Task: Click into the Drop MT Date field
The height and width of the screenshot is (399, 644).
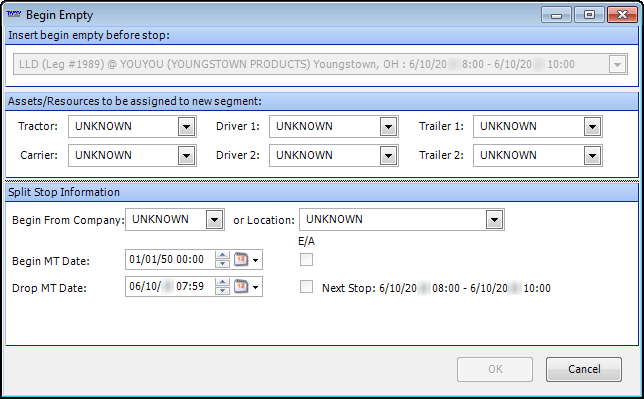Action: [170, 286]
